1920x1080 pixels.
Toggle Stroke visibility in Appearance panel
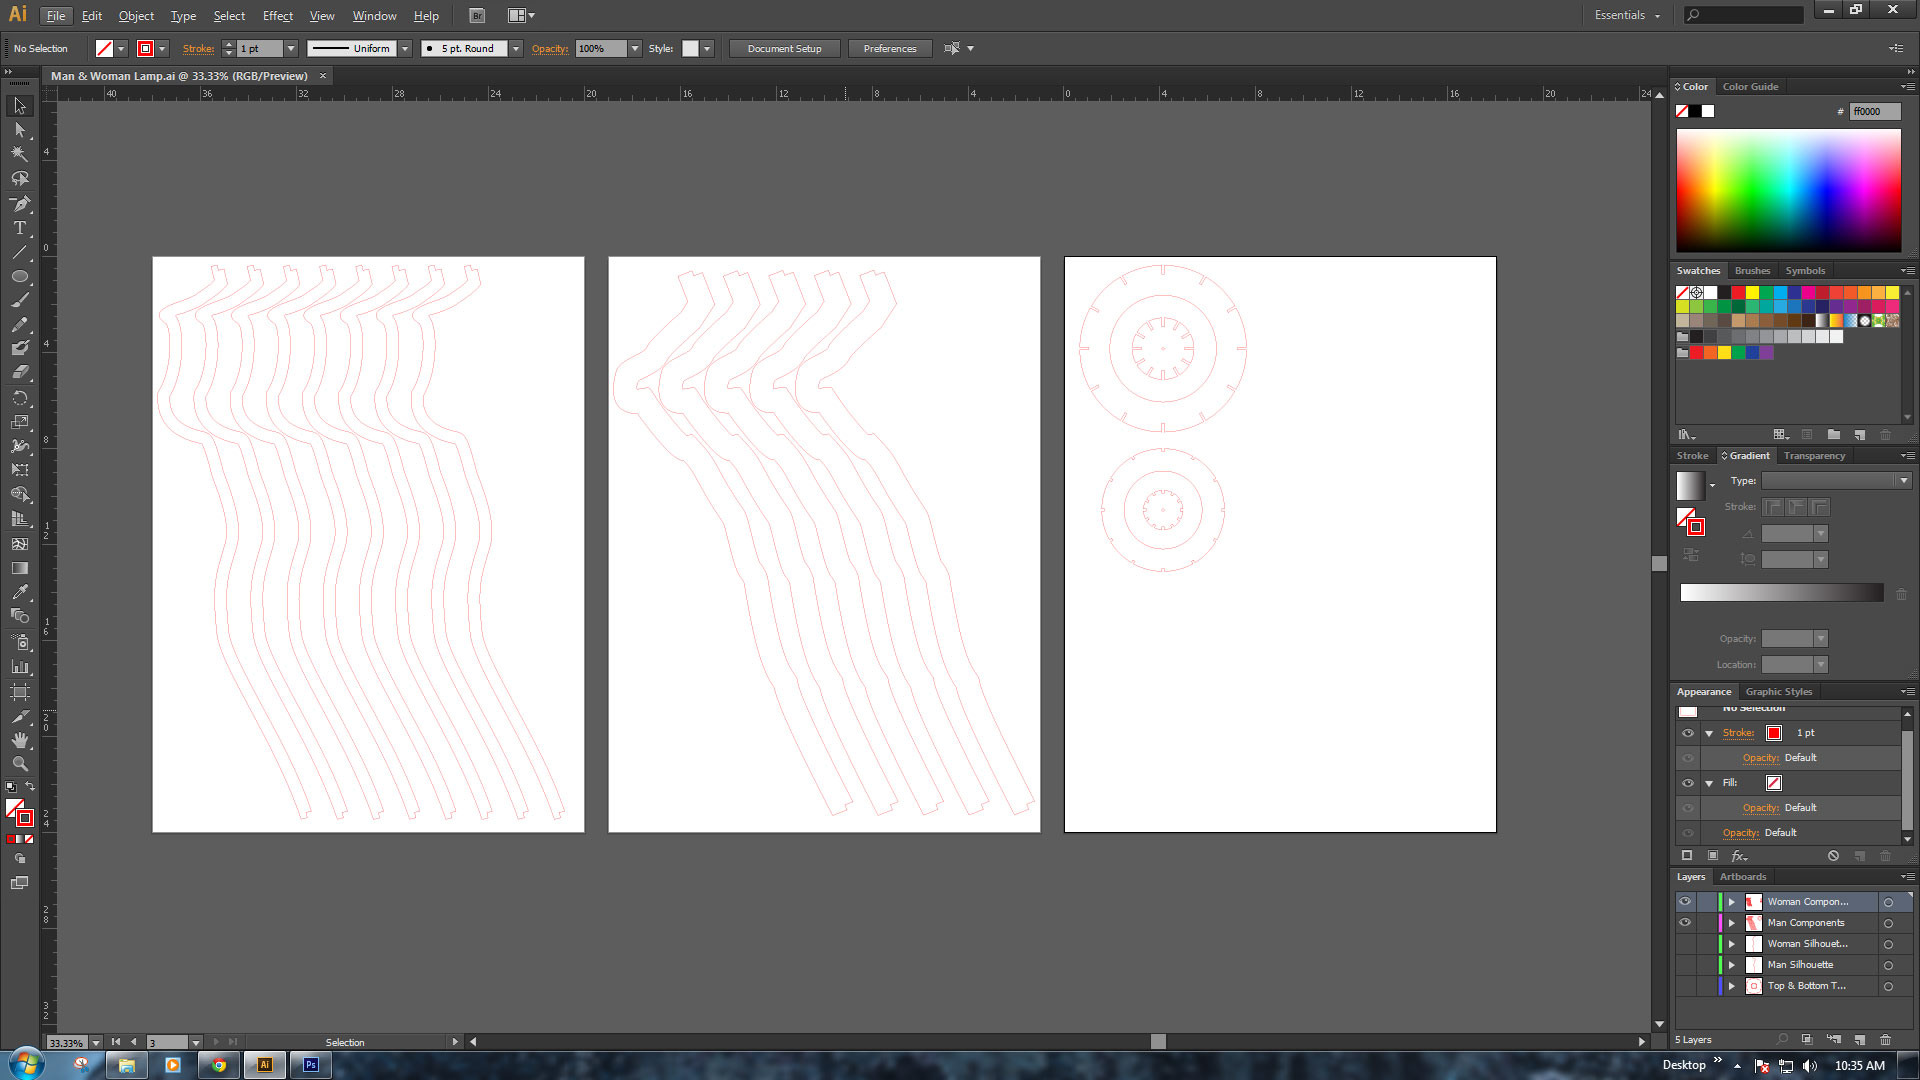pos(1688,733)
